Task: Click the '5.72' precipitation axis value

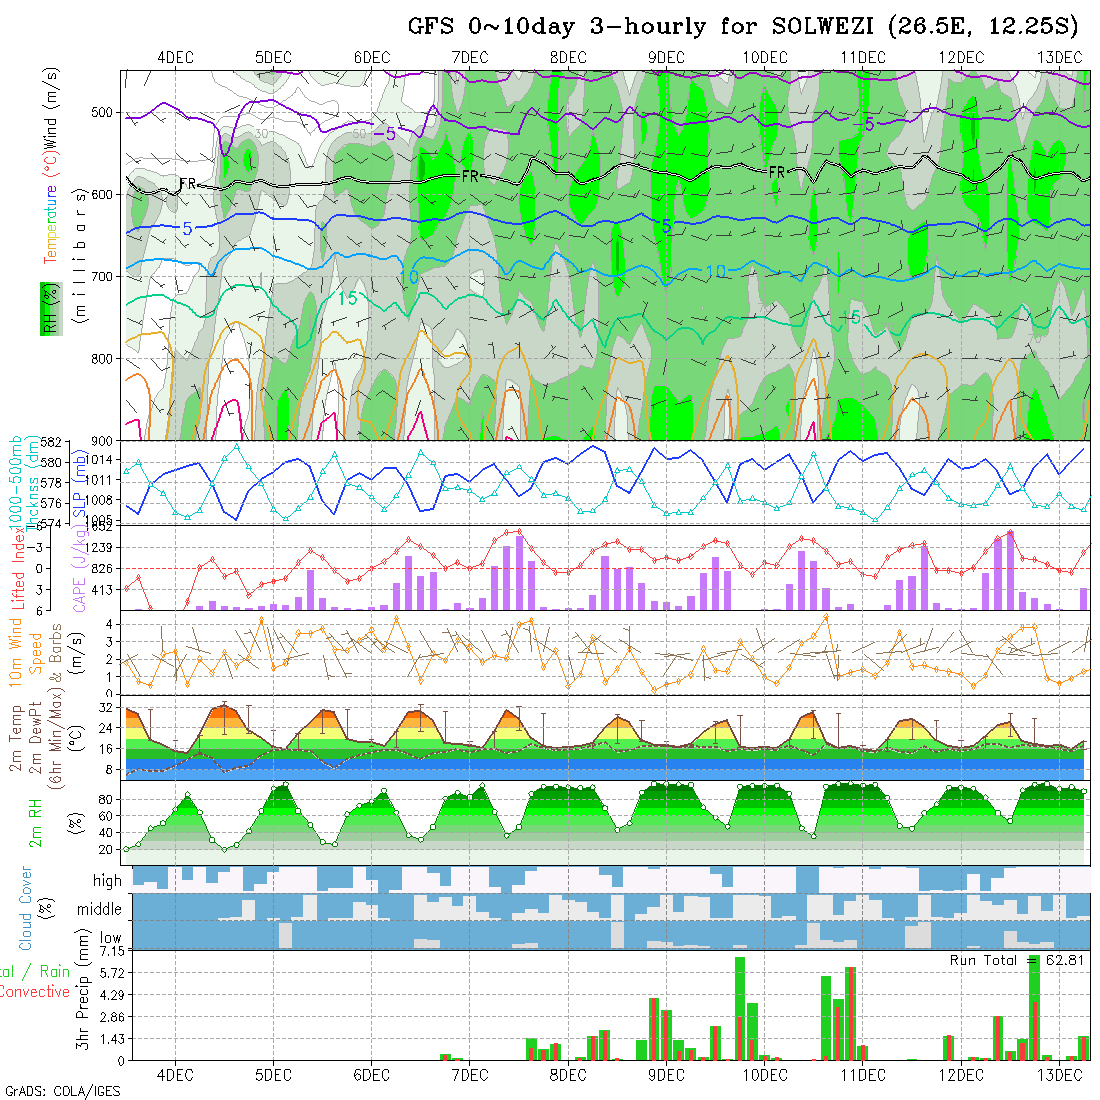Action: tap(112, 973)
